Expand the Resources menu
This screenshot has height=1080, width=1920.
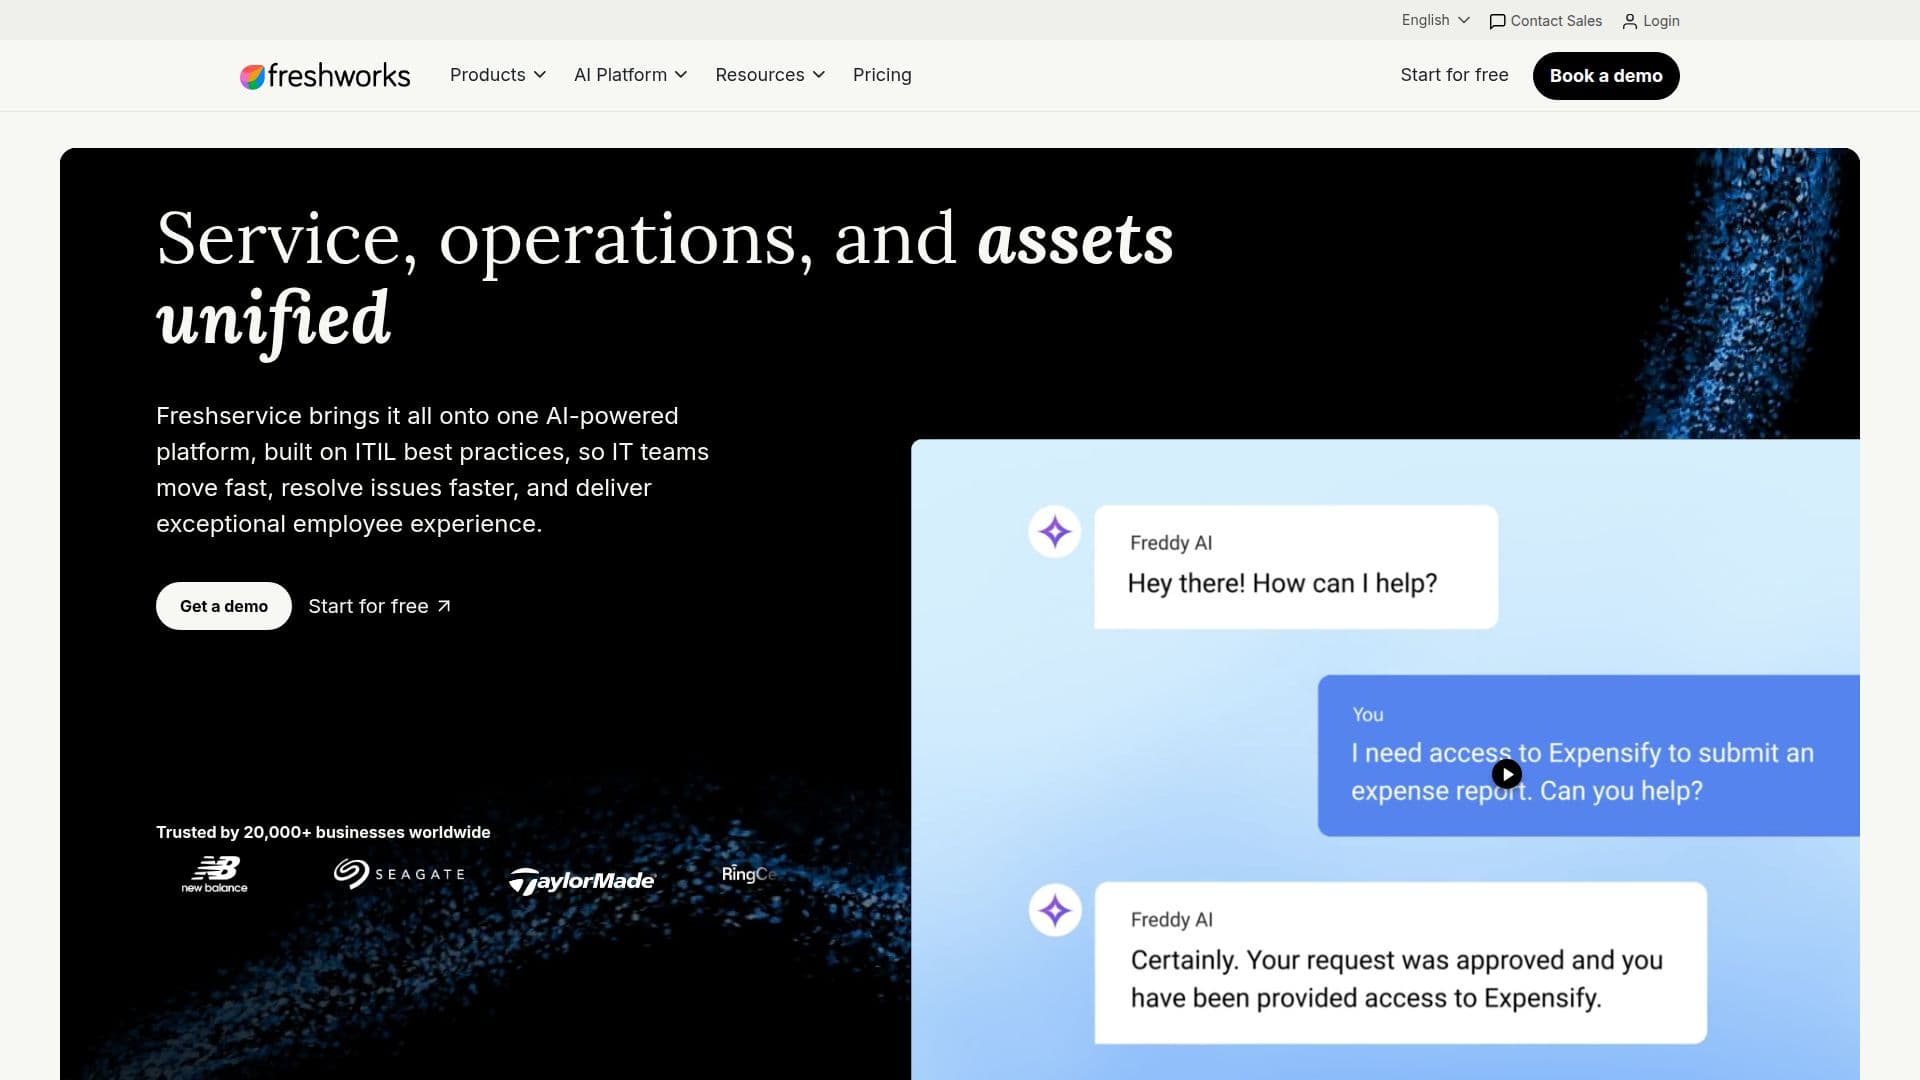tap(770, 75)
